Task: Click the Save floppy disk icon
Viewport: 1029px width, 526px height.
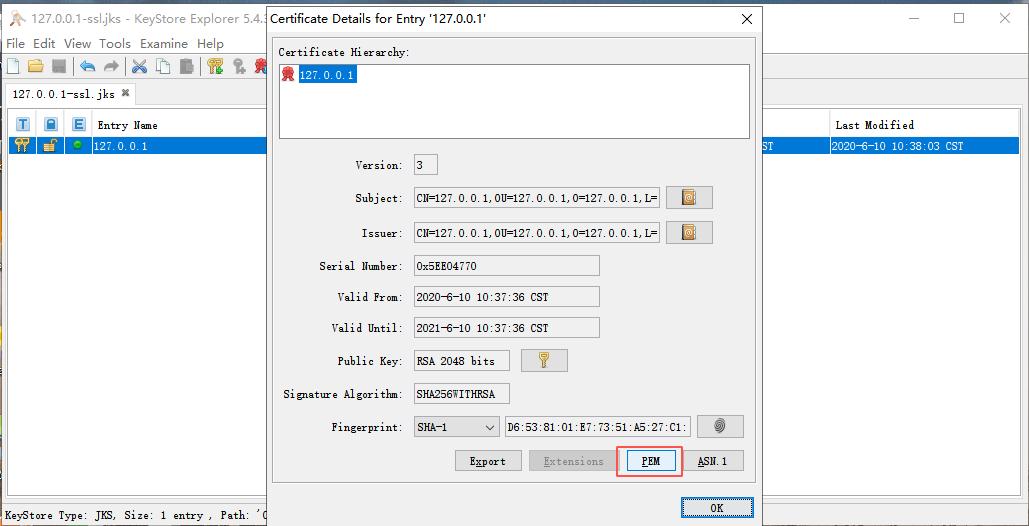Action: click(58, 66)
